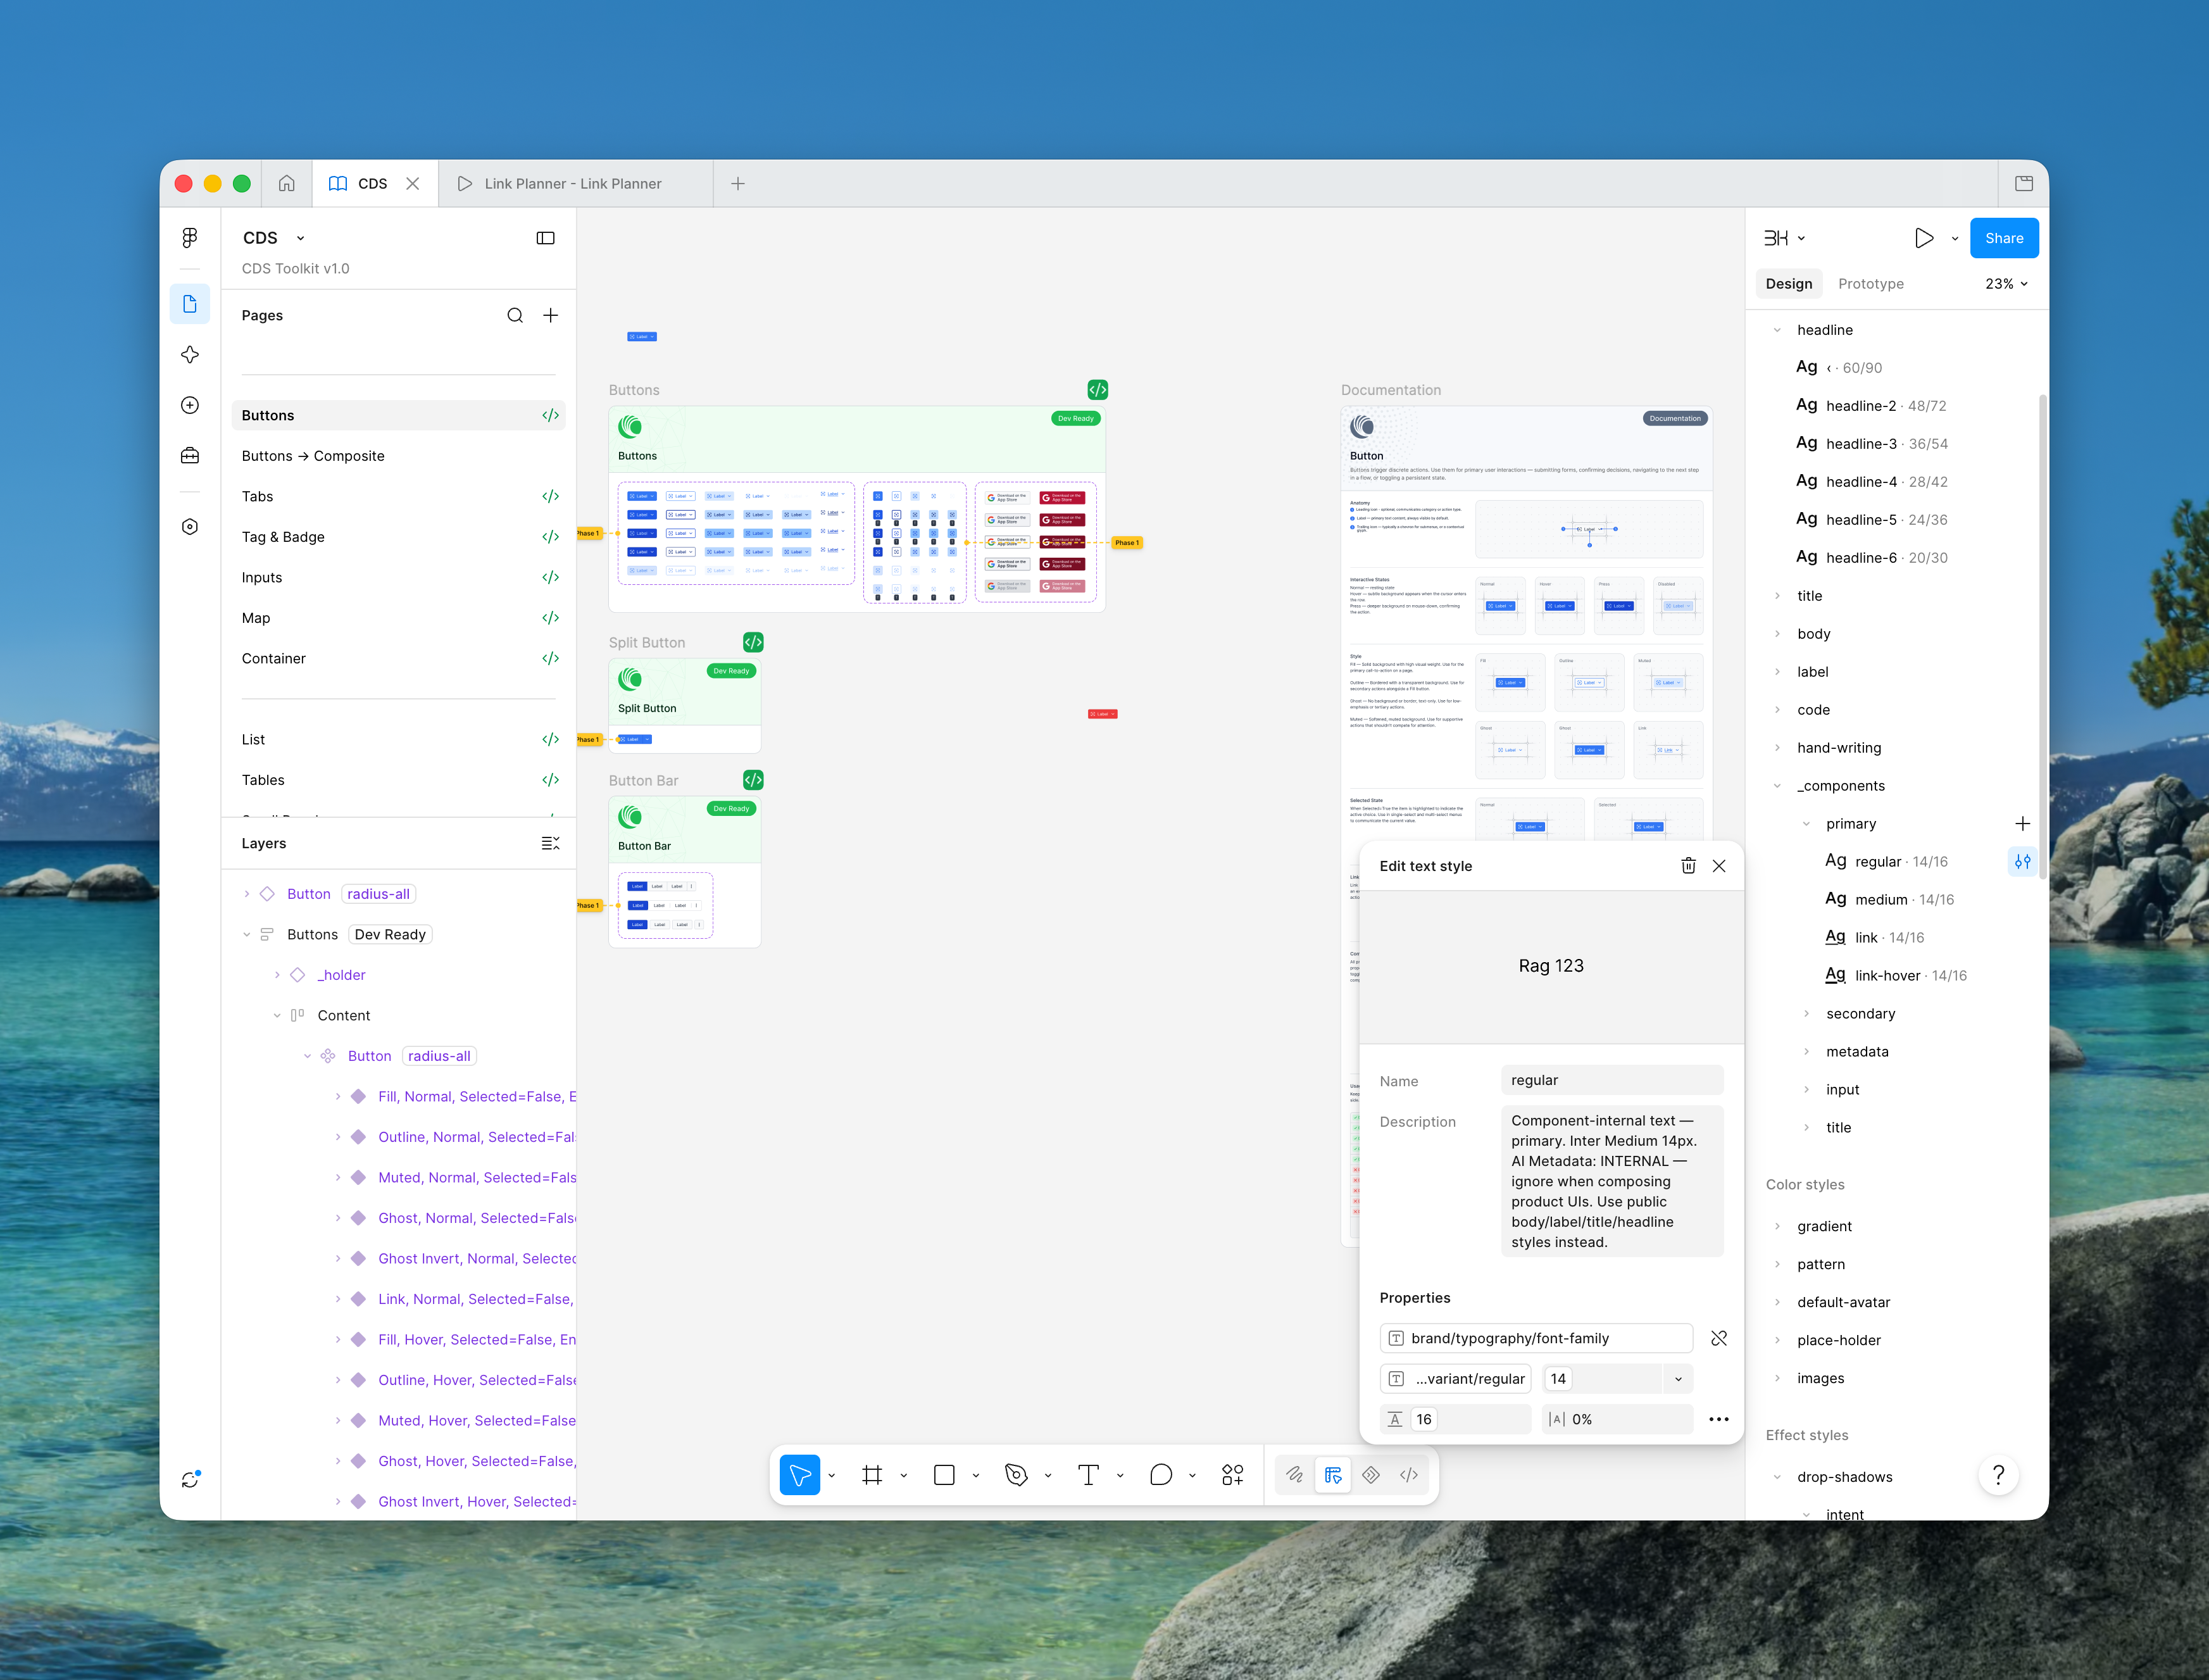Collapse the headline text styles group
This screenshot has width=2209, height=1680.
tap(1777, 330)
